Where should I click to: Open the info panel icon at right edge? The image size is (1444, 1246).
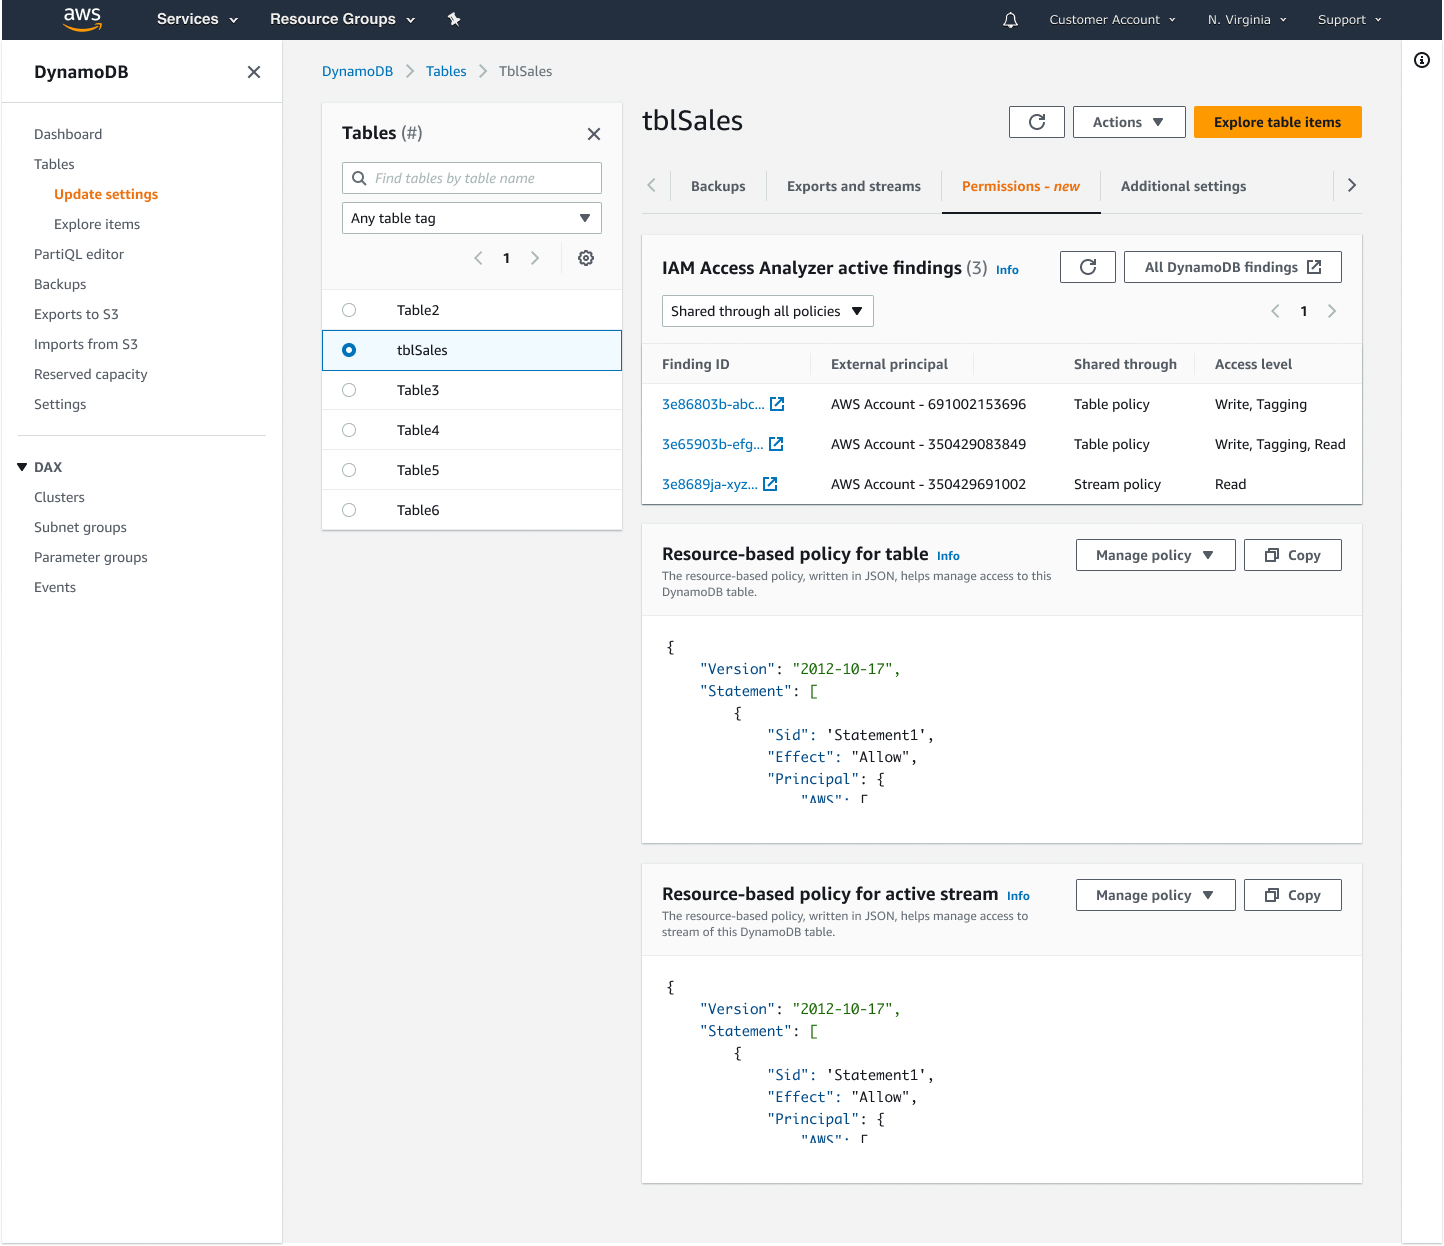1421,60
